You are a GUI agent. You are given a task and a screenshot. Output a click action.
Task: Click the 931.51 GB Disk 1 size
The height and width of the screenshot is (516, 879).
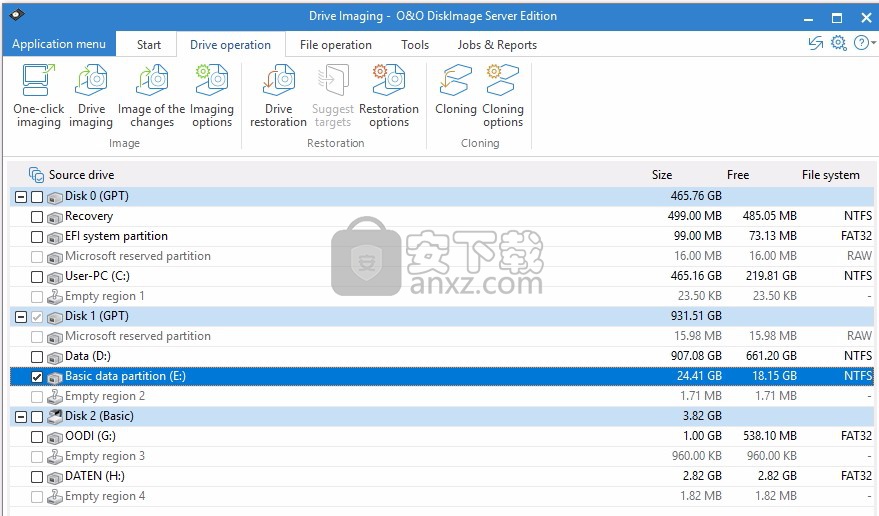click(696, 316)
